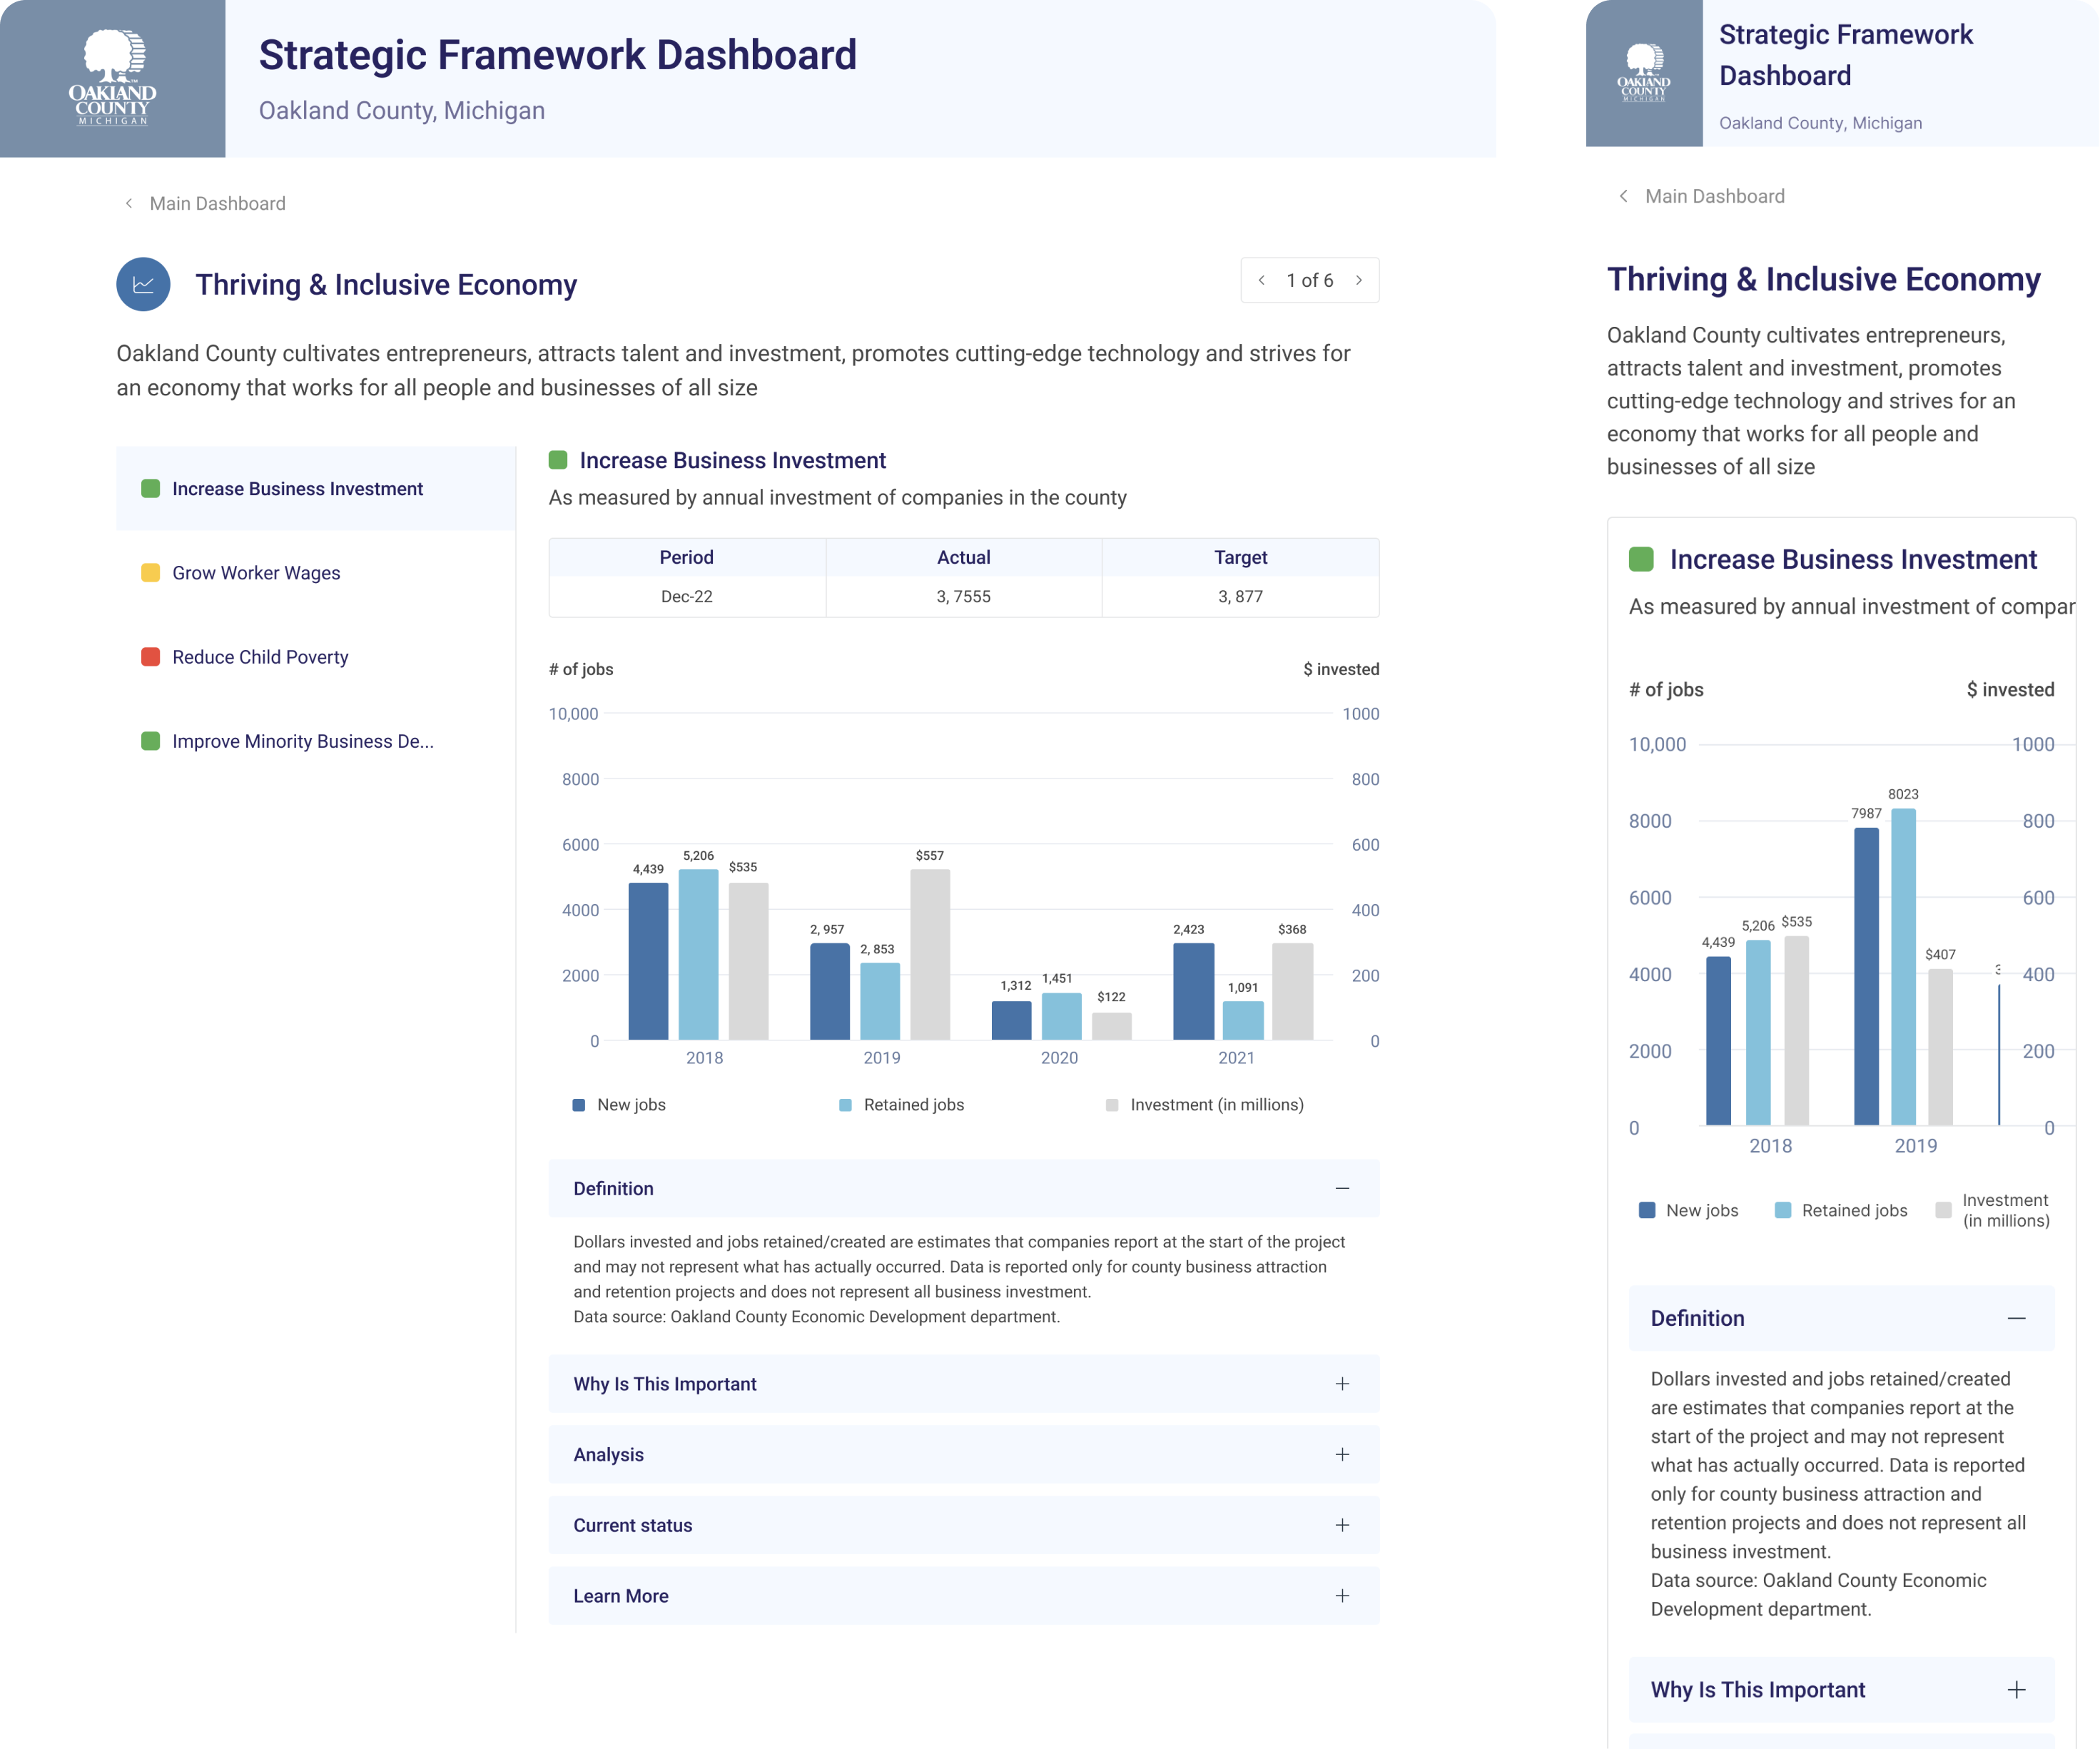Click the yellow status indicator for Grow Worker Wages

pyautogui.click(x=150, y=572)
